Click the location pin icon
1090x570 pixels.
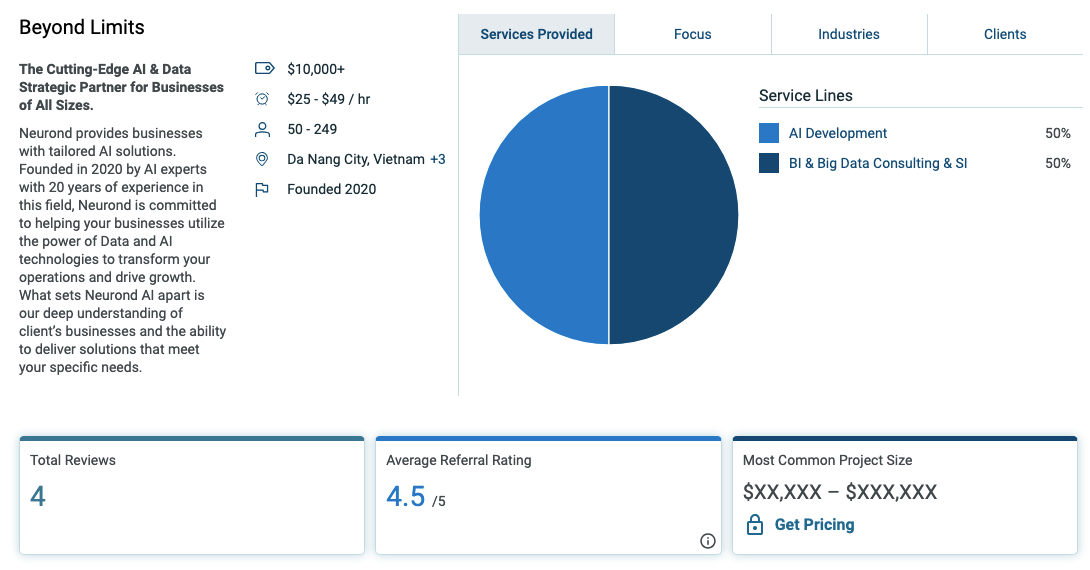click(262, 159)
